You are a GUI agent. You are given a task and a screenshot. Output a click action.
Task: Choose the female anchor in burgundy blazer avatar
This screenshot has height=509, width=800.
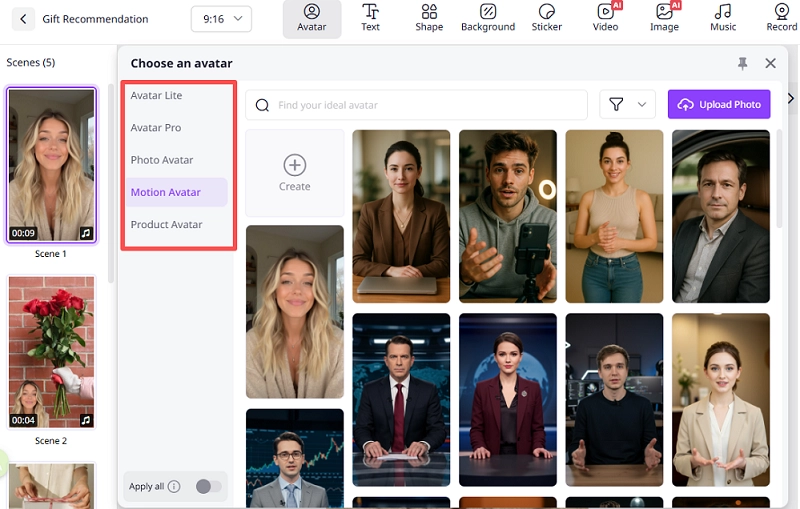pyautogui.click(x=508, y=400)
